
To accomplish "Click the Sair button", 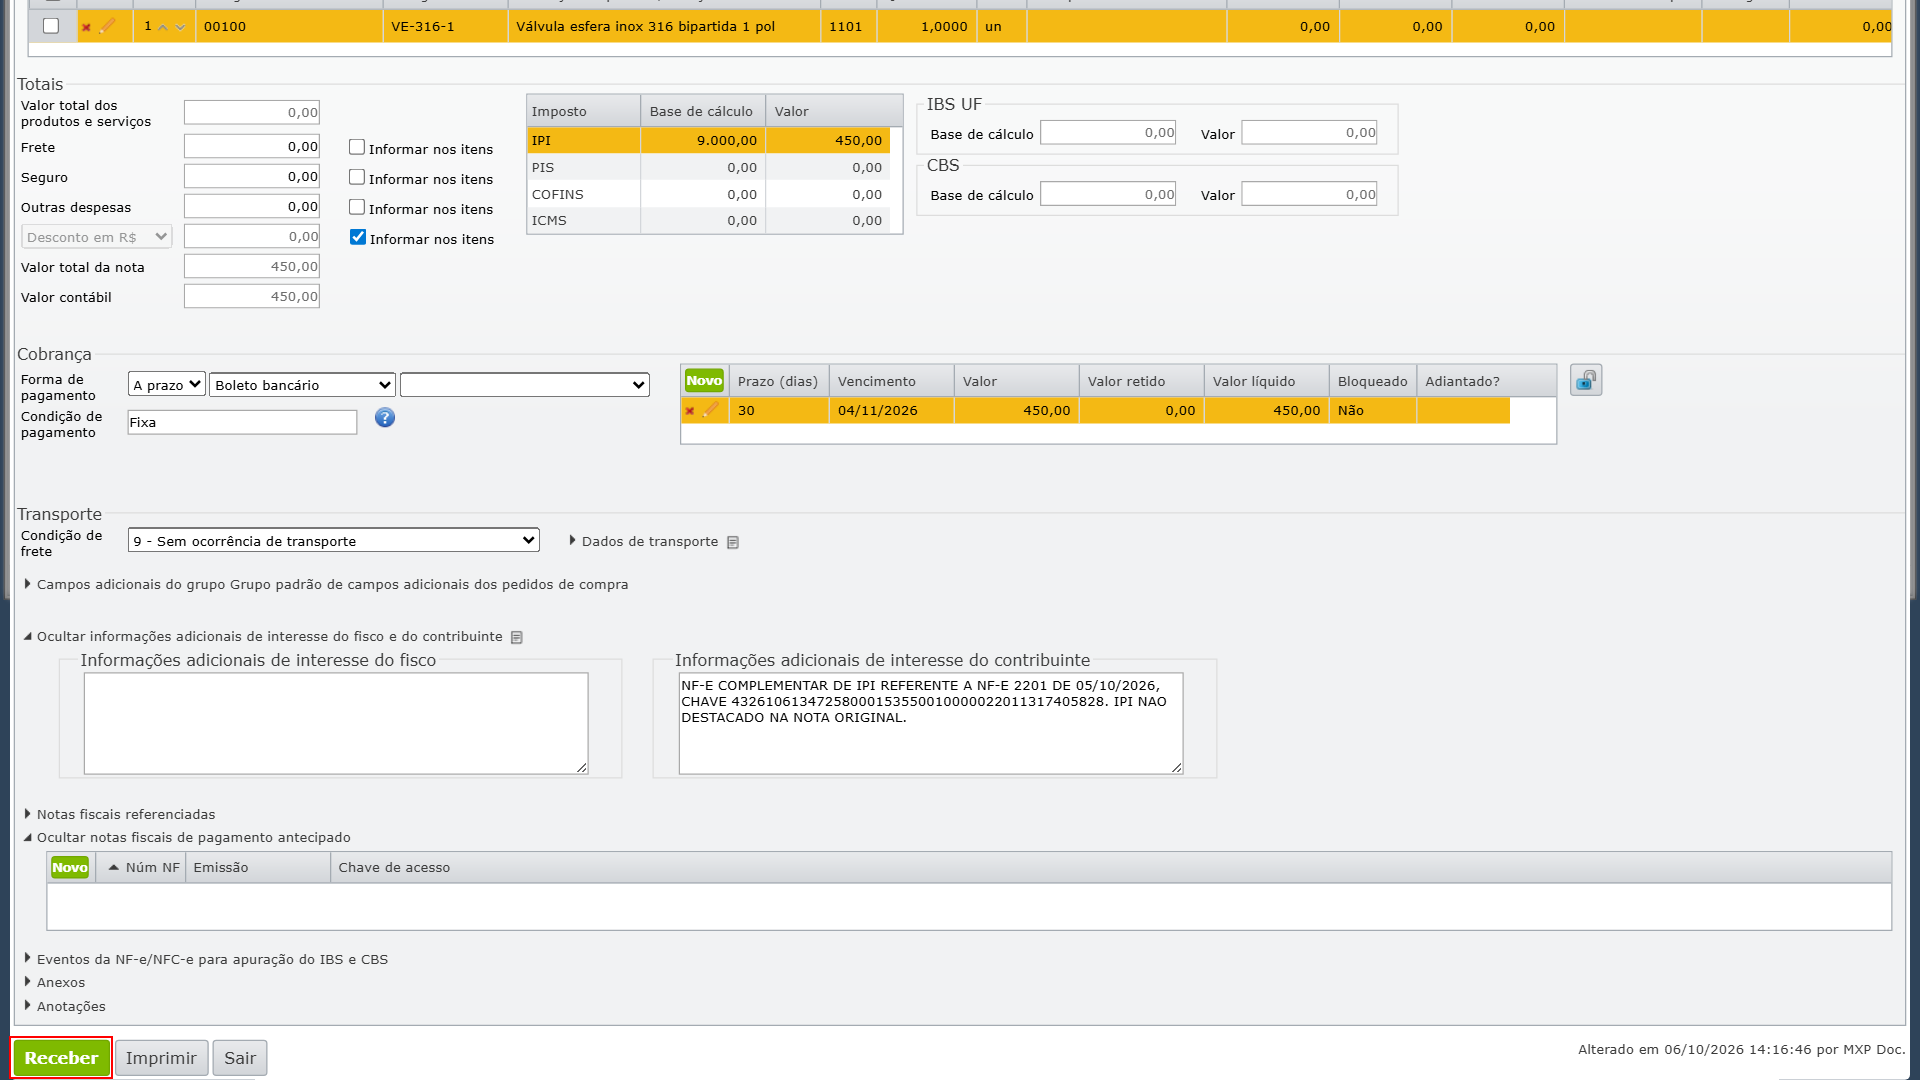I will [x=240, y=1058].
